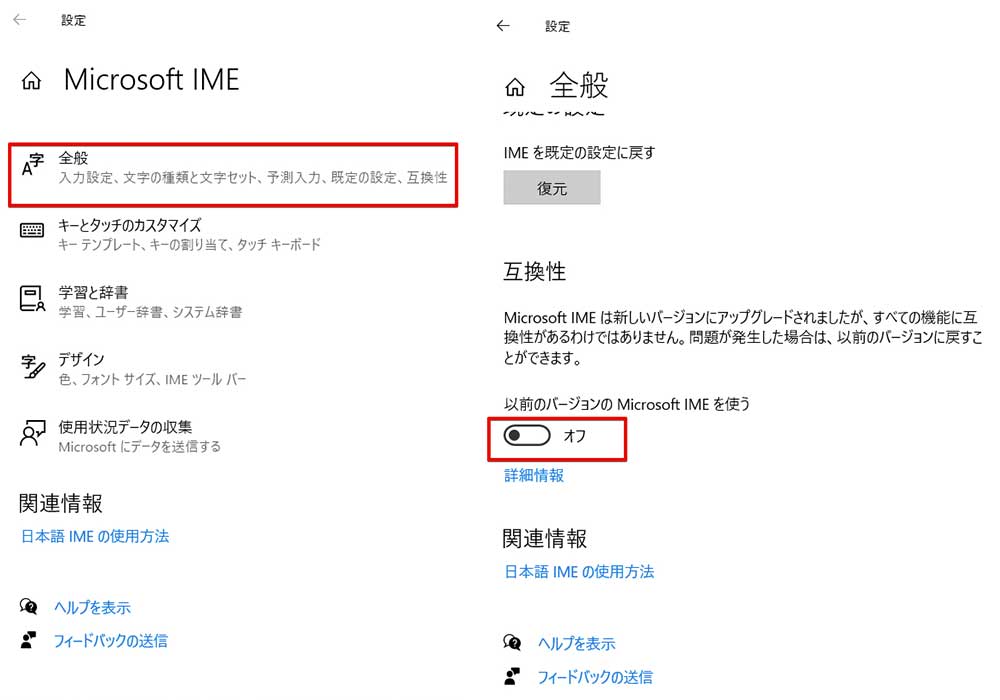Image resolution: width=1000 pixels, height=700 pixels.
Task: Open the 全般 settings category
Action: pos(233,175)
